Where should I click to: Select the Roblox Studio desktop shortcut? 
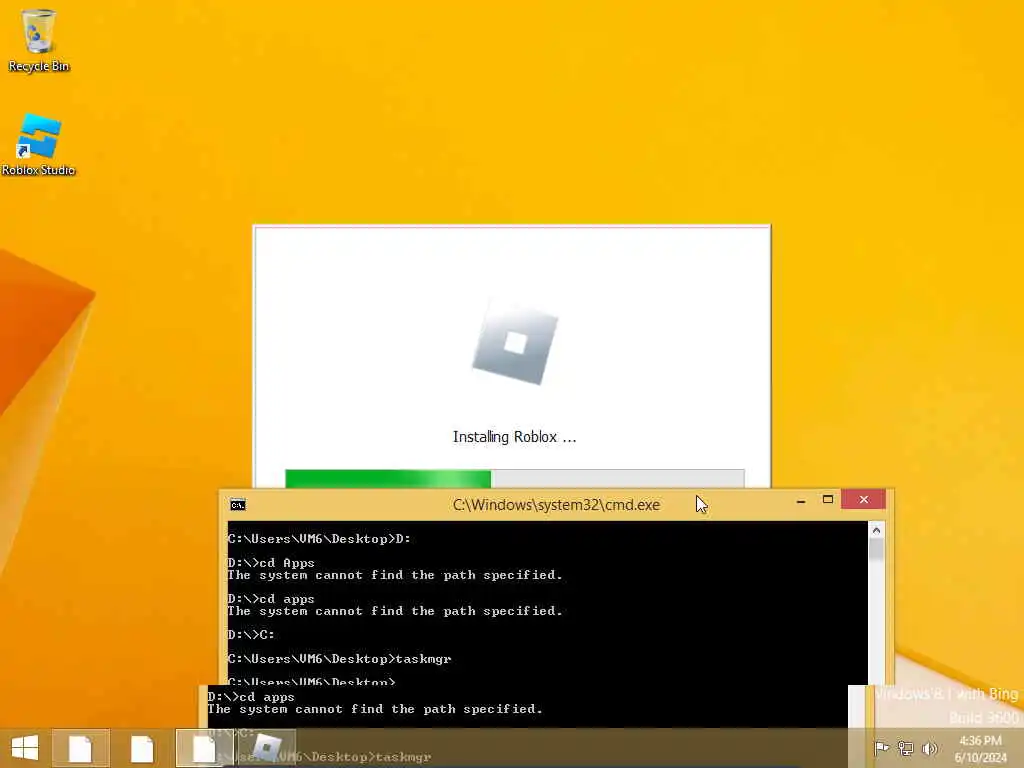pos(39,145)
